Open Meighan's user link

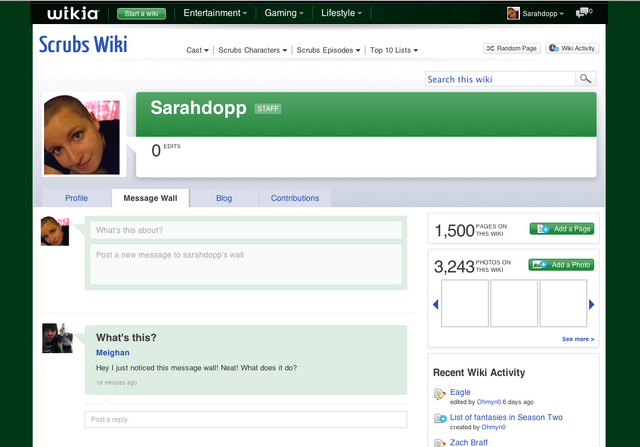point(113,353)
